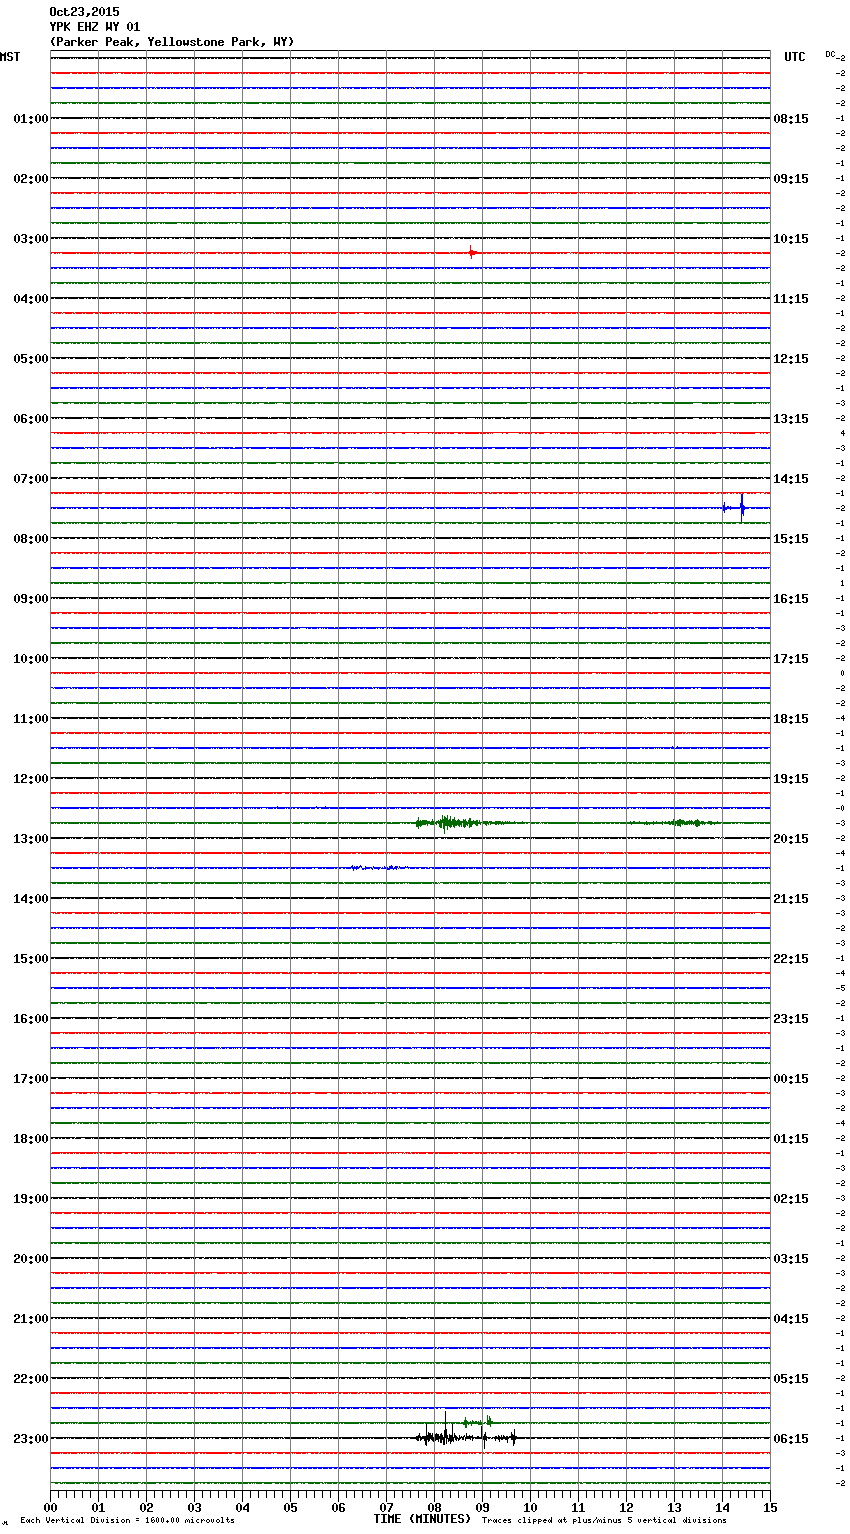Select the 21:00 MST row label
Image resolution: width=850 pixels, height=1534 pixels.
click(x=31, y=1319)
